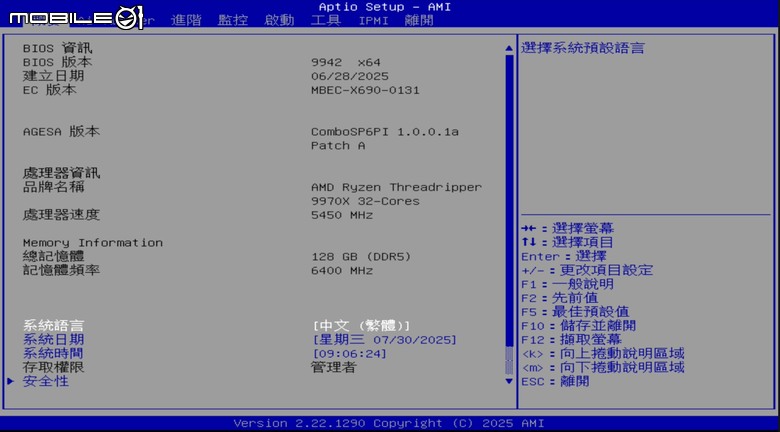
Task: Click the Version 2.22.1290 copyright footer
Action: tap(389, 424)
